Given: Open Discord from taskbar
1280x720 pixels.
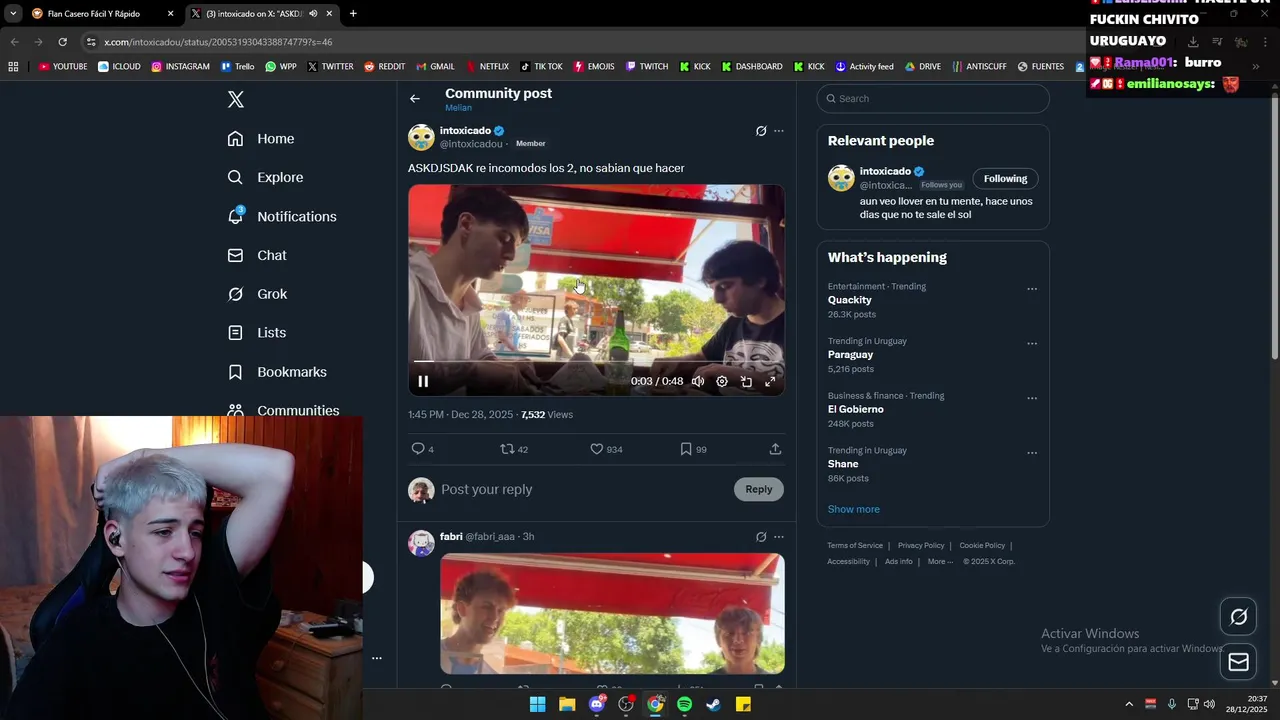Looking at the screenshot, I should (597, 704).
